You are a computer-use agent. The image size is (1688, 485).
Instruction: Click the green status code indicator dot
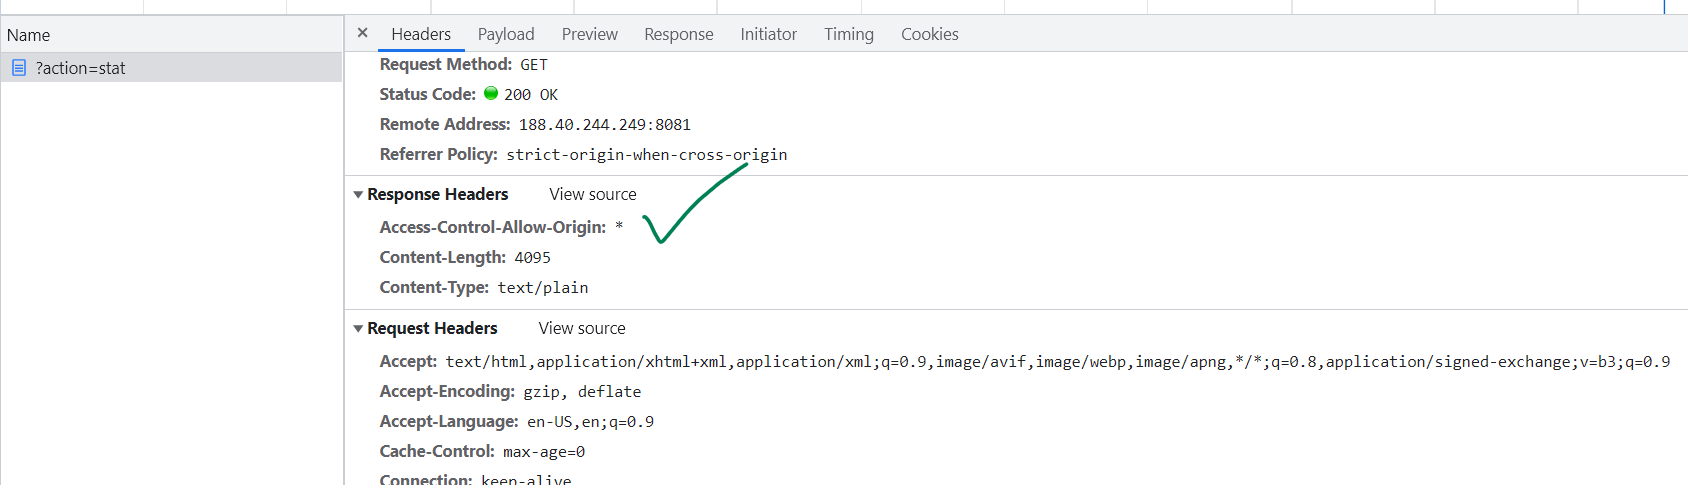point(491,93)
